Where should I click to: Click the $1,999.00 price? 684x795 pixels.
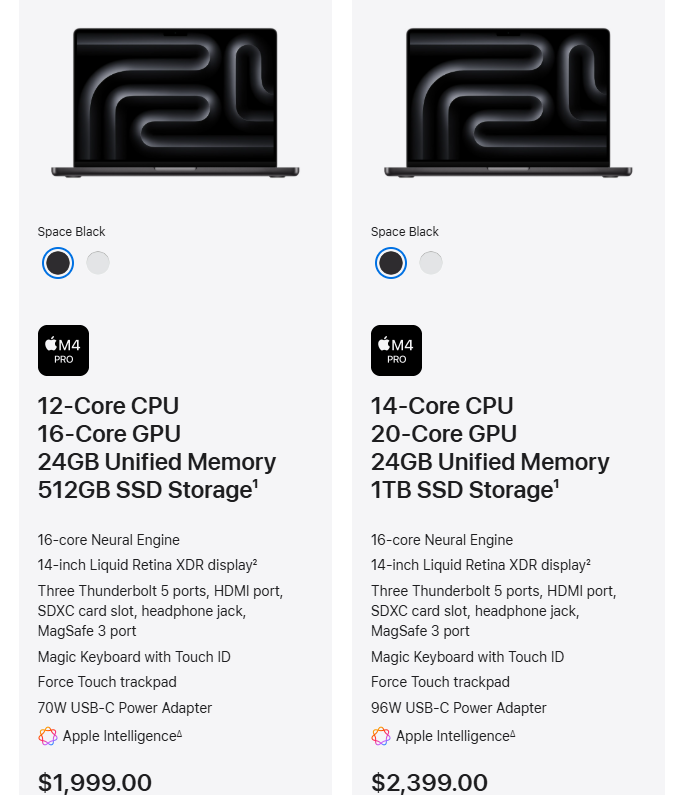95,782
